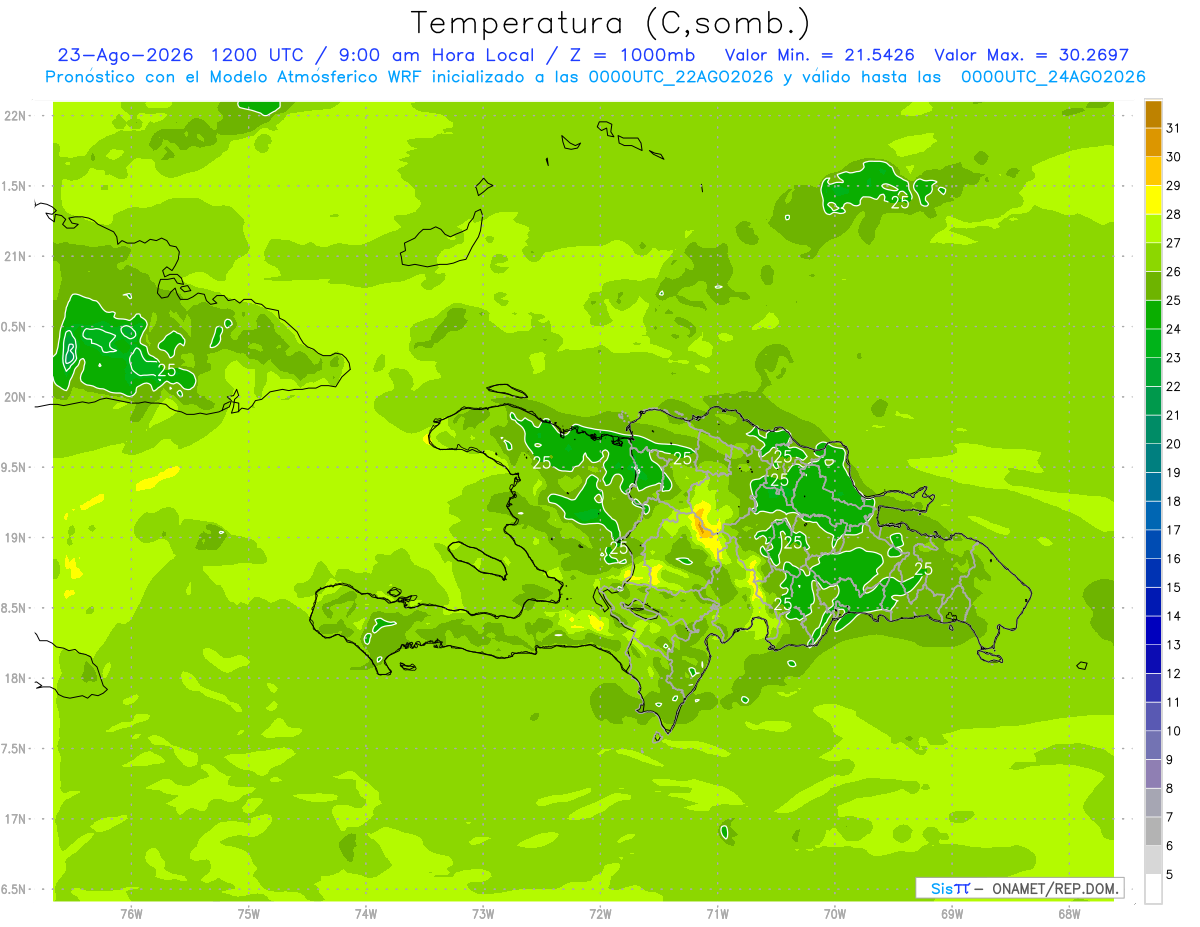Click the '17' value on the color scale
Image resolution: width=1200 pixels, height=927 pixels.
1173,530
